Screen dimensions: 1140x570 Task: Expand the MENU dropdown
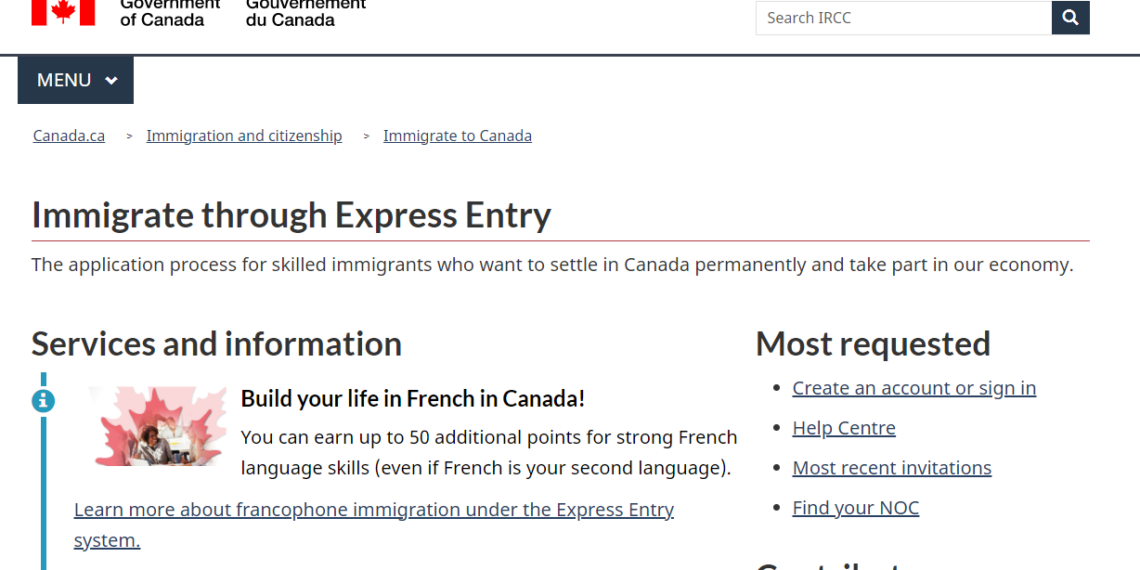click(76, 80)
